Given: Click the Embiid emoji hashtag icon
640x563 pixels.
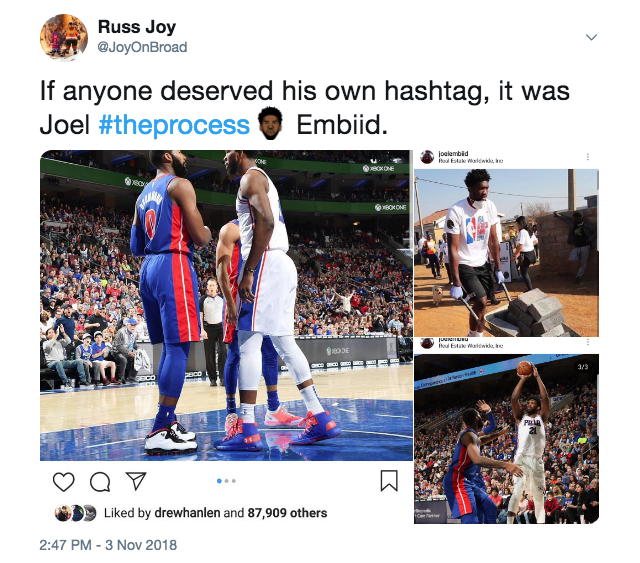Looking at the screenshot, I should click(x=270, y=123).
